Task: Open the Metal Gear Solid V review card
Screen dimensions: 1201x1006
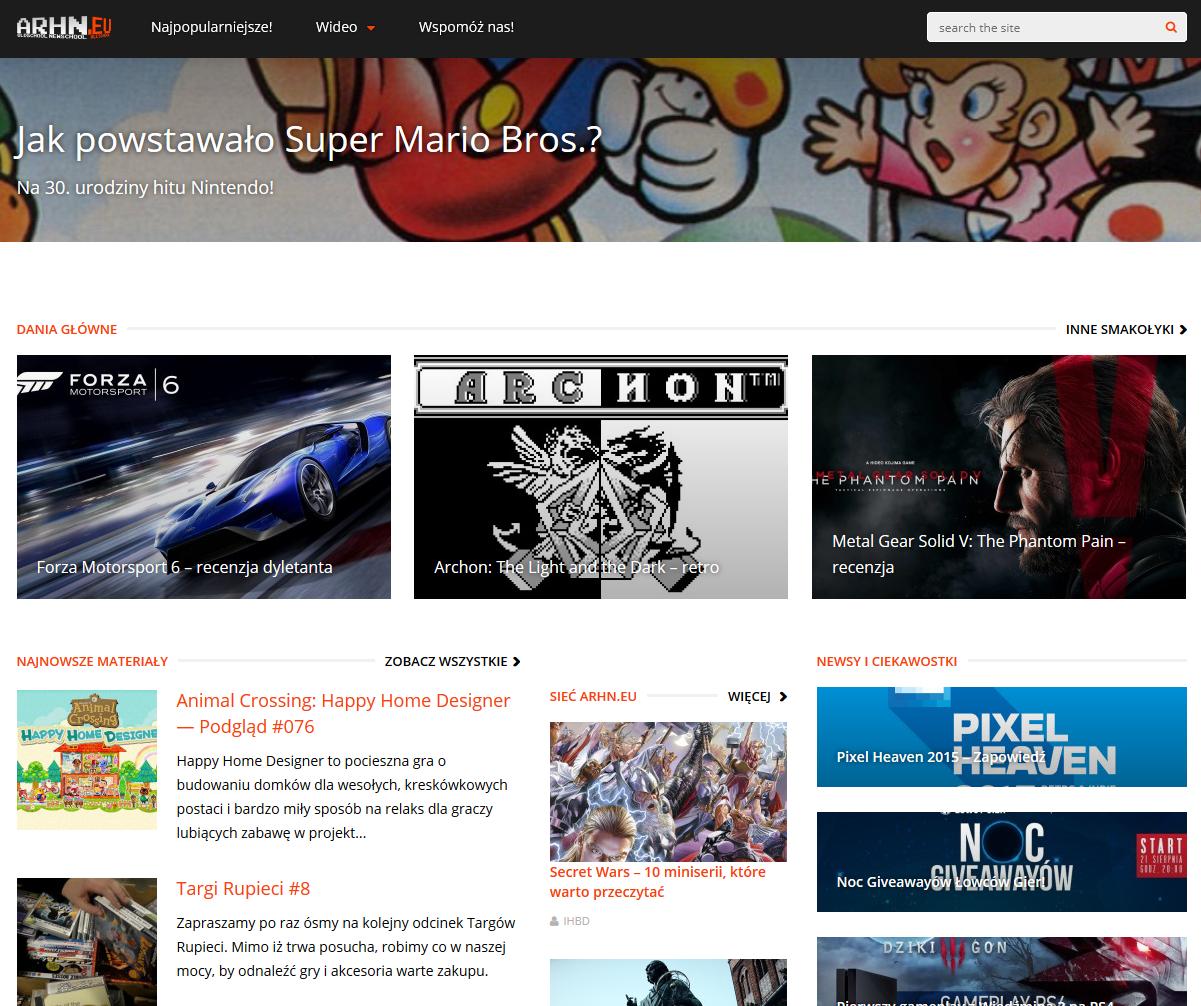Action: (999, 477)
